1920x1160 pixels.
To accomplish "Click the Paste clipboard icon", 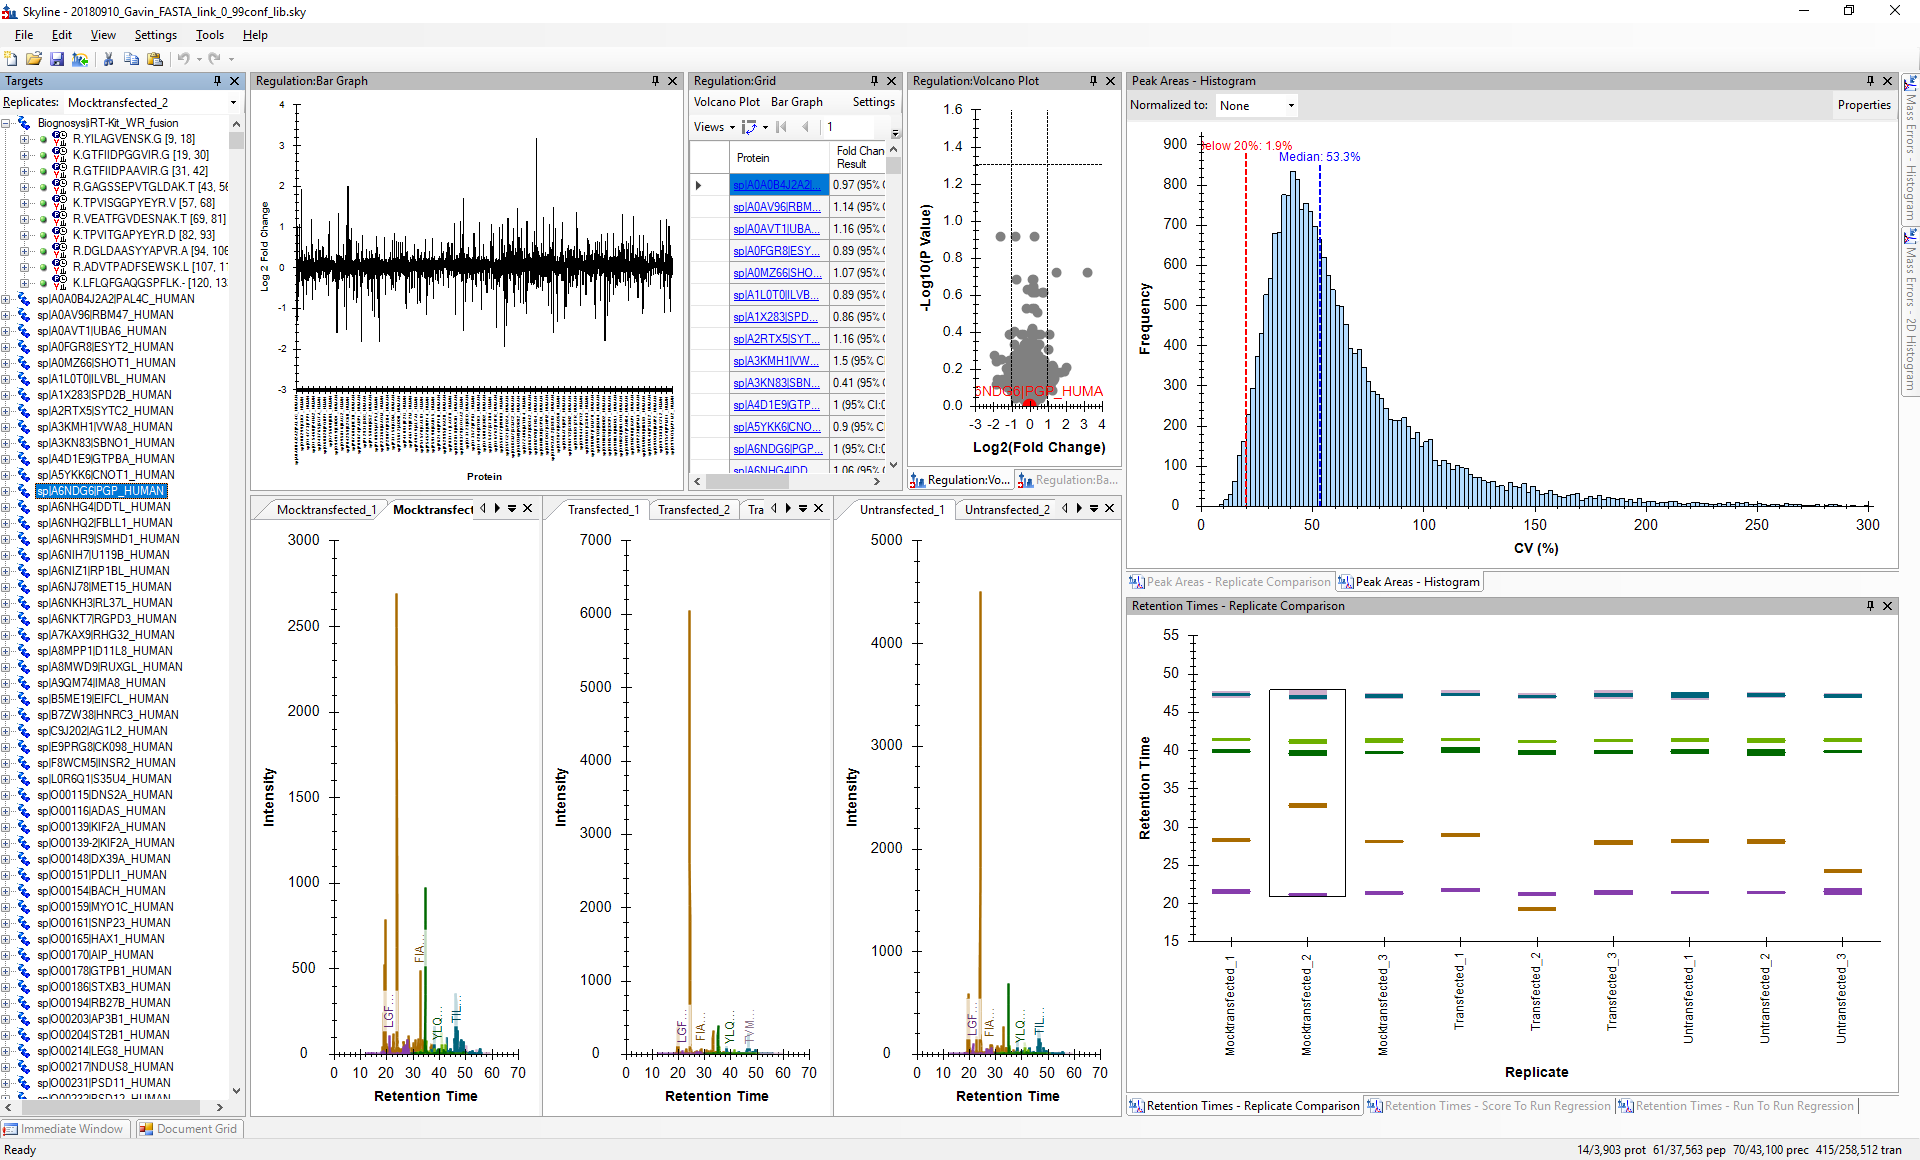I will tap(154, 59).
